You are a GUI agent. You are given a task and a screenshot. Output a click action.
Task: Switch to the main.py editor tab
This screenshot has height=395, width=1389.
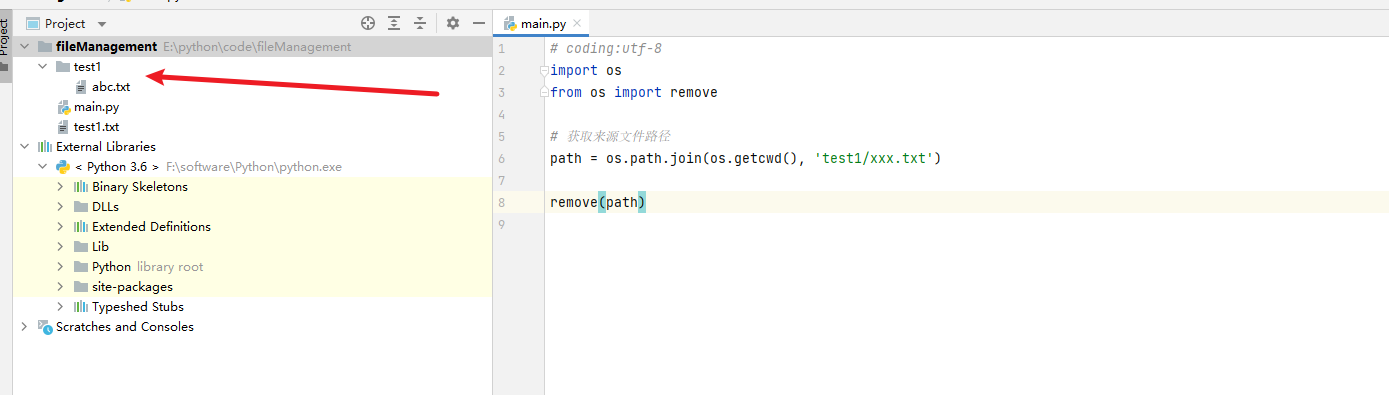[x=544, y=23]
